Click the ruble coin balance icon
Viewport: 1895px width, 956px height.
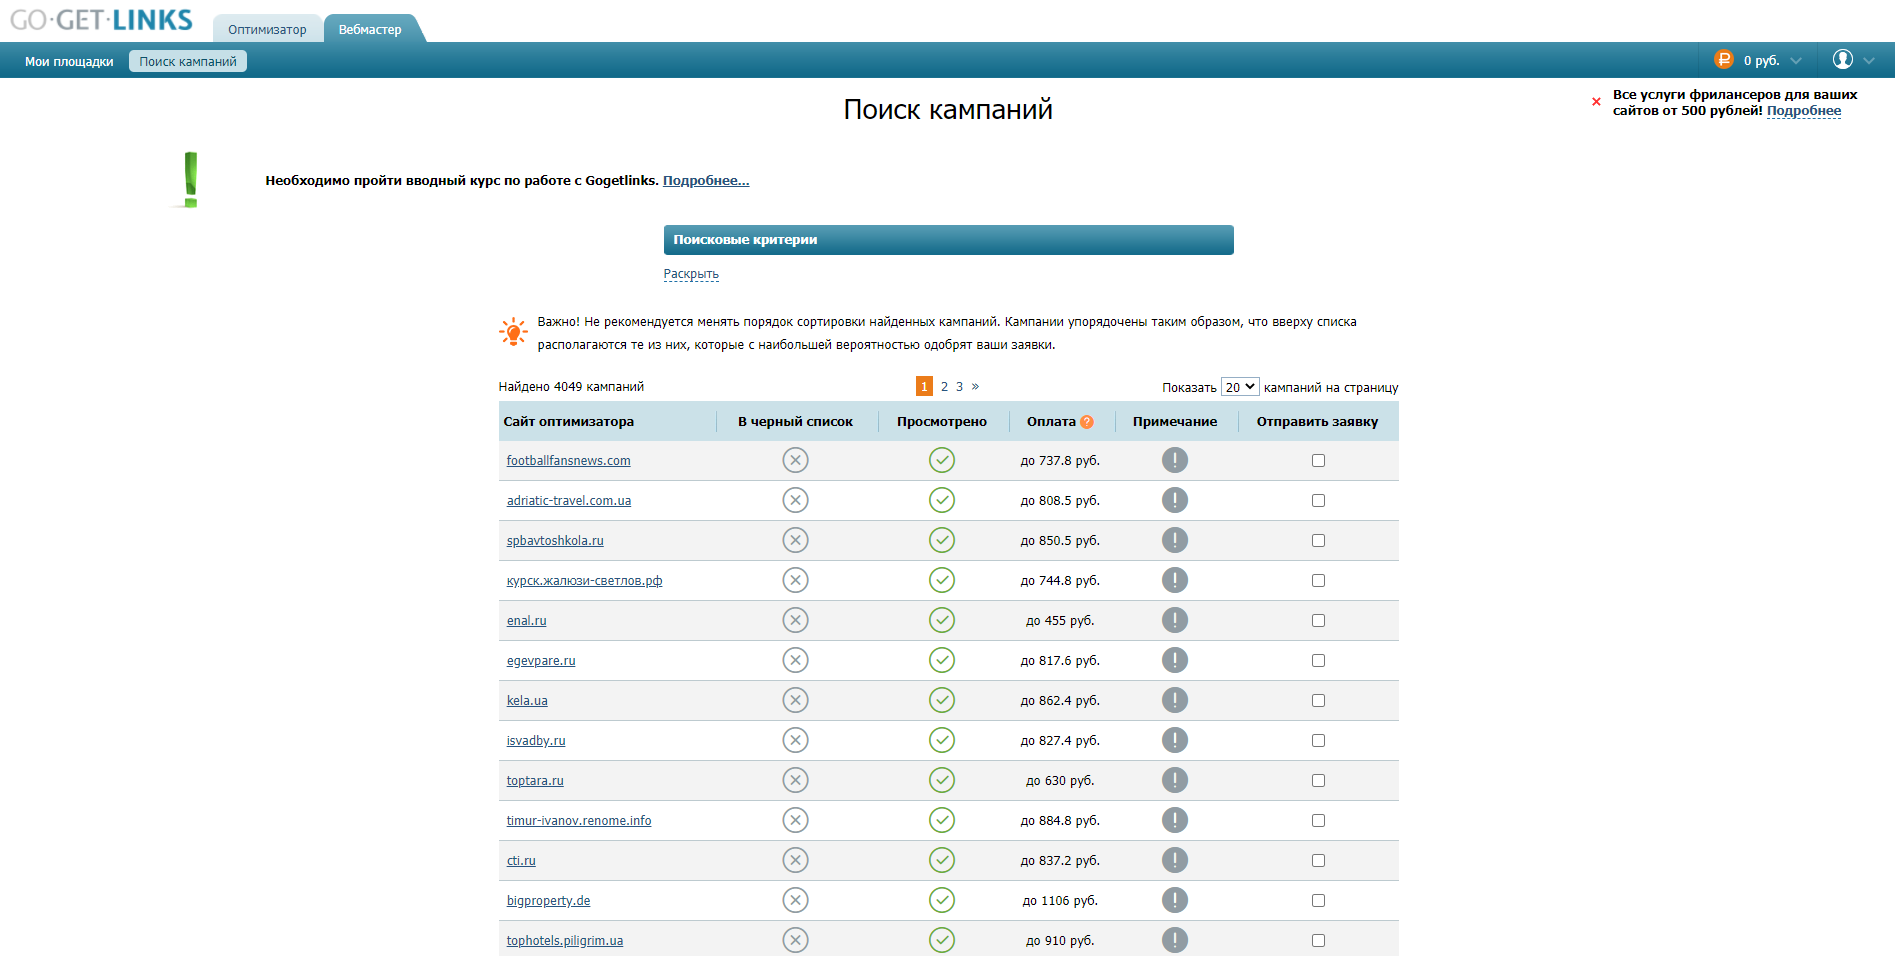tap(1724, 60)
